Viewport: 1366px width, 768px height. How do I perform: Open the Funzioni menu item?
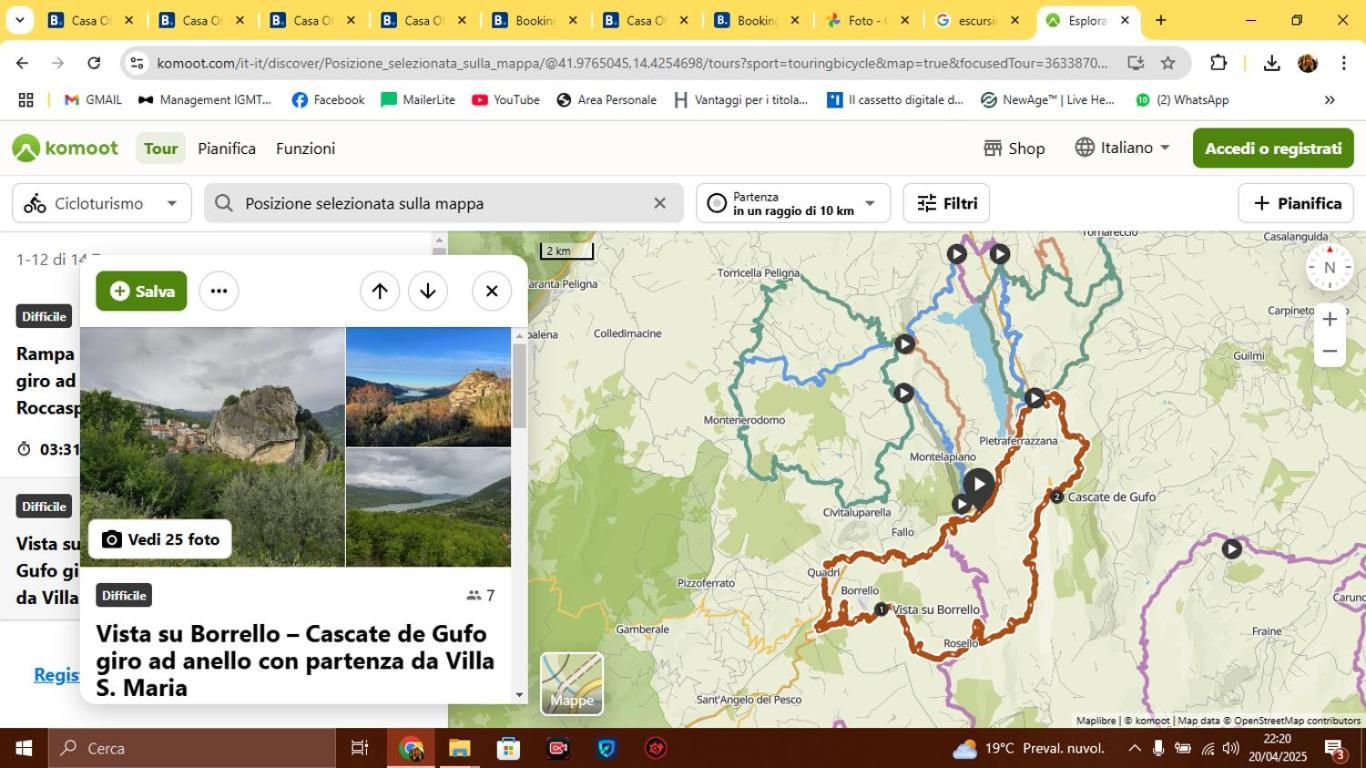(x=305, y=148)
